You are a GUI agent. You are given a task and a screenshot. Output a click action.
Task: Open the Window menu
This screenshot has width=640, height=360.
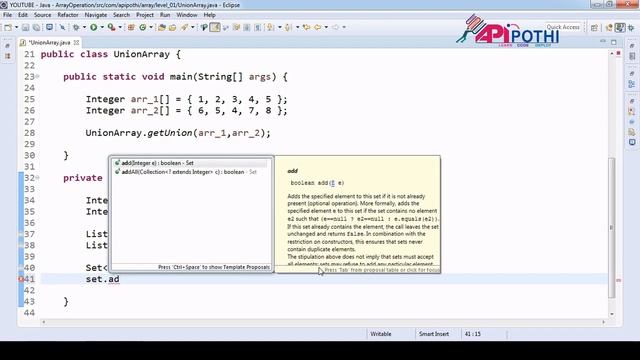point(187,15)
